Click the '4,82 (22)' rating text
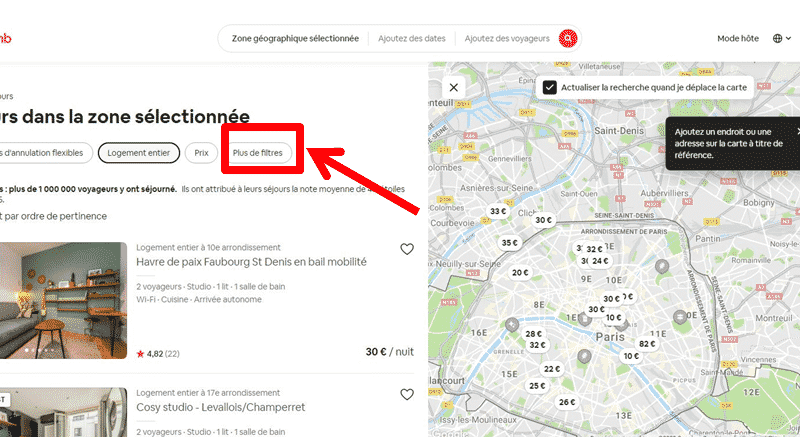This screenshot has width=800, height=437. [x=159, y=353]
